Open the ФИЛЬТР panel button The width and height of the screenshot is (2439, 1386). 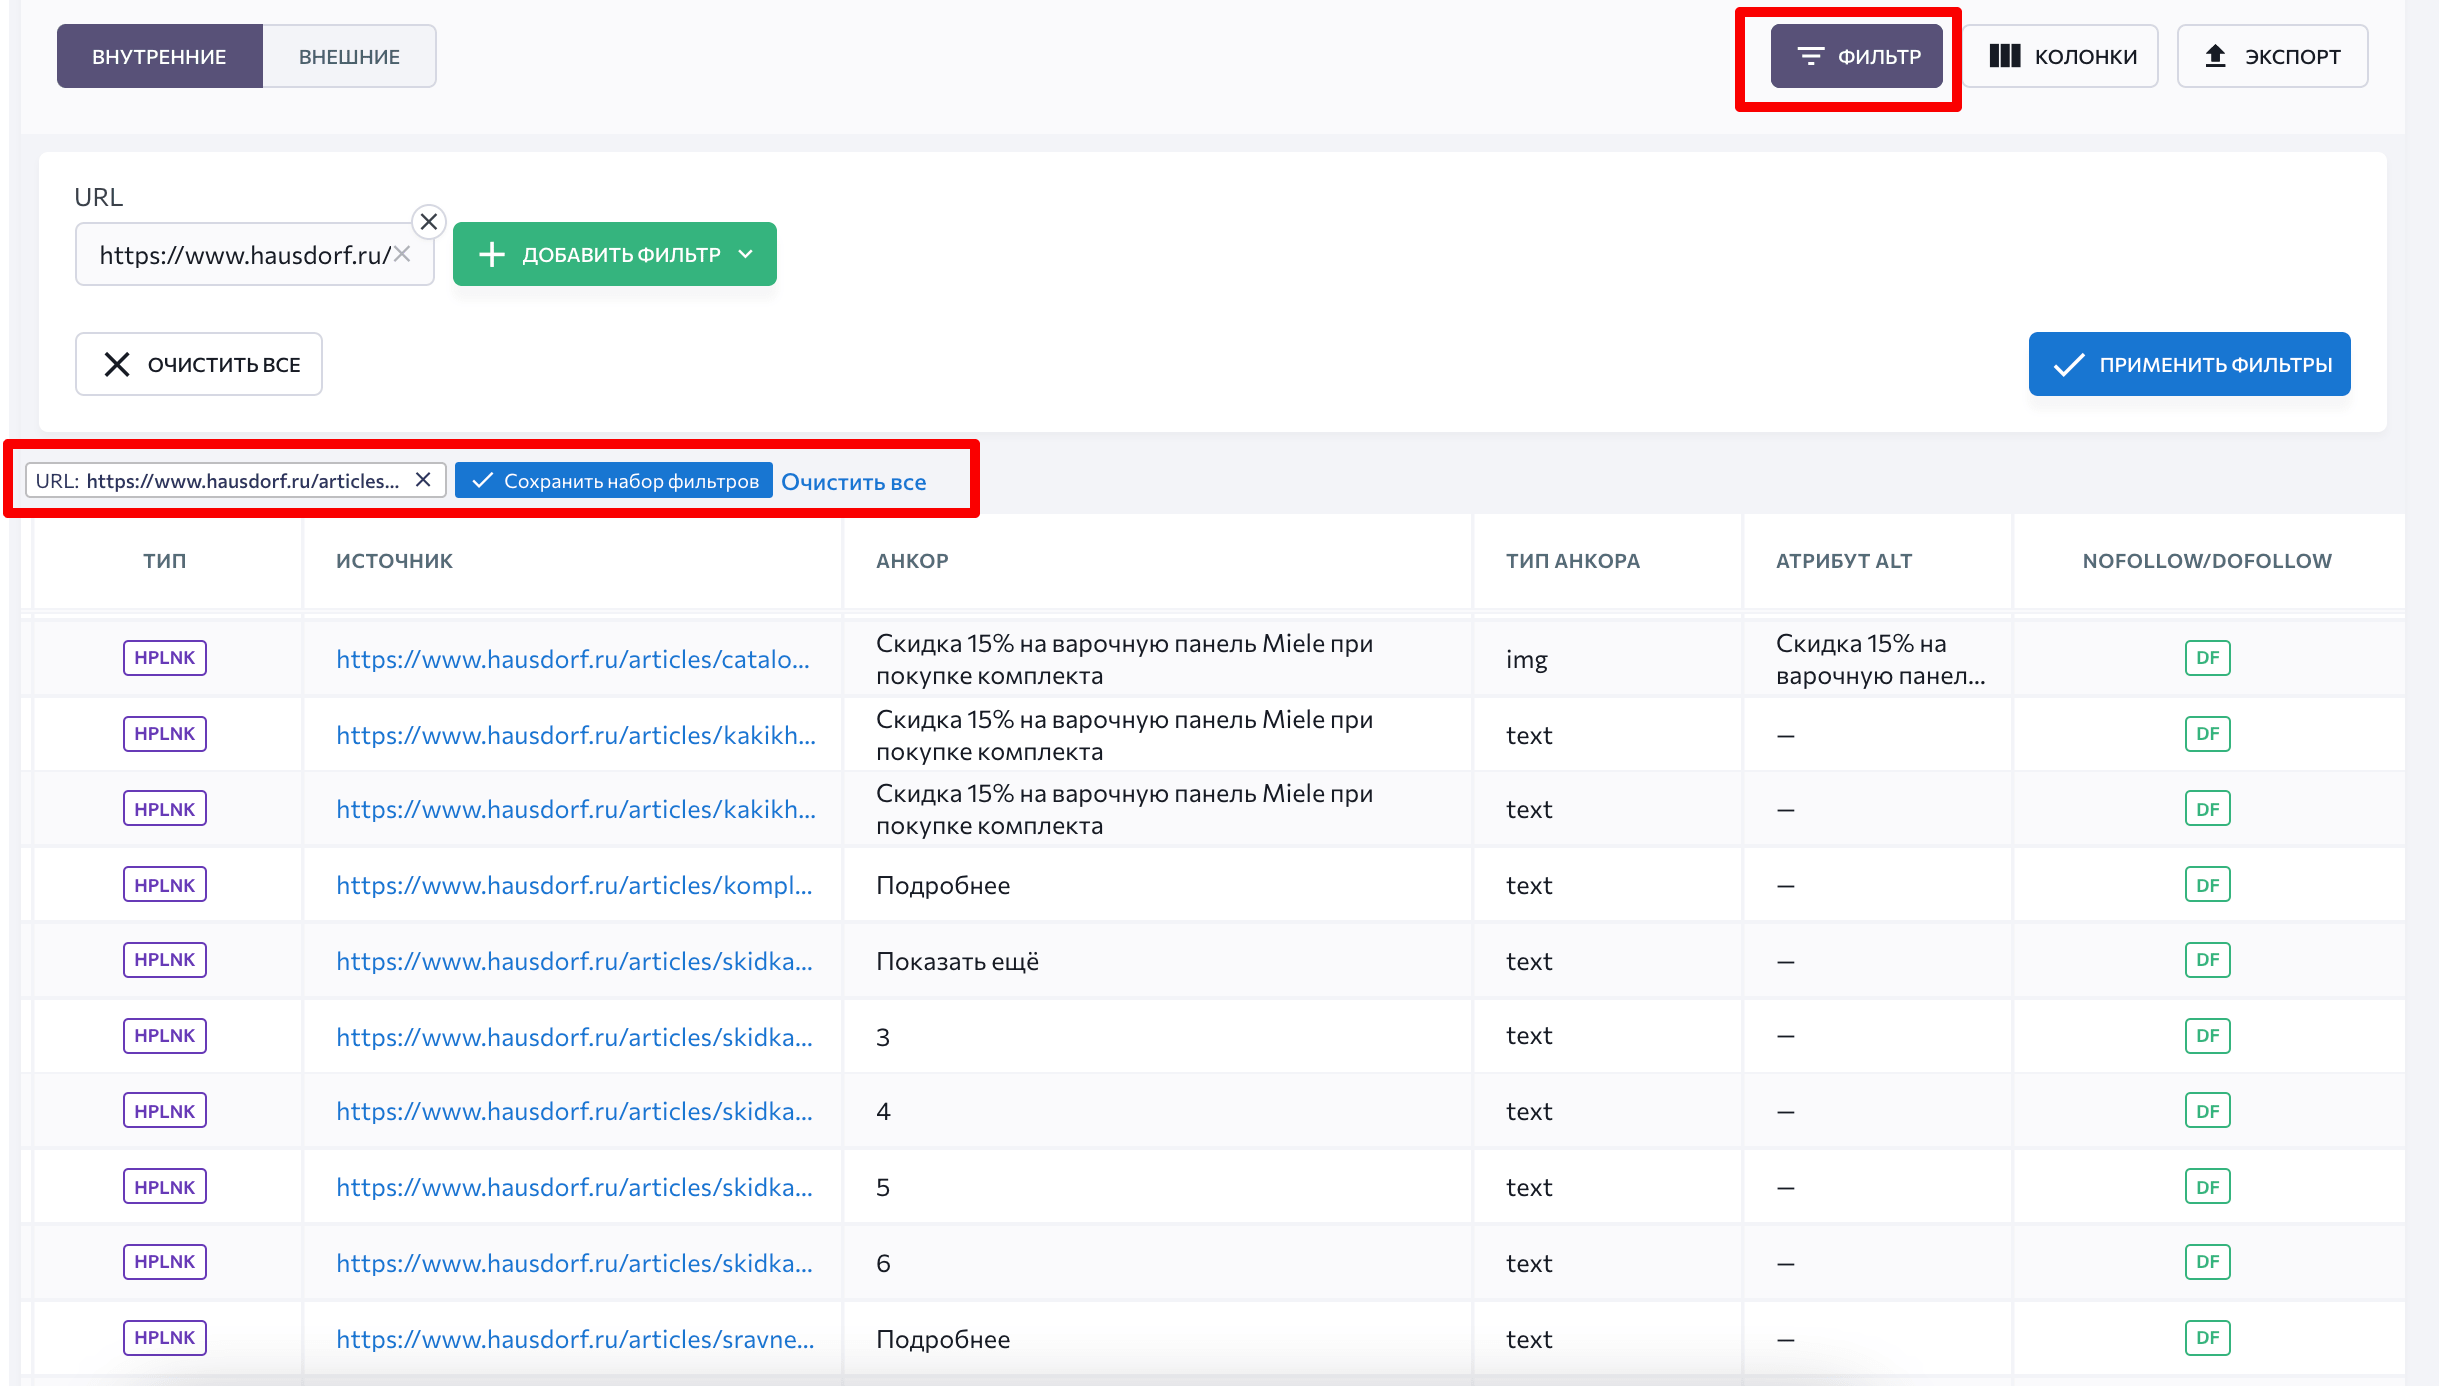1857,57
